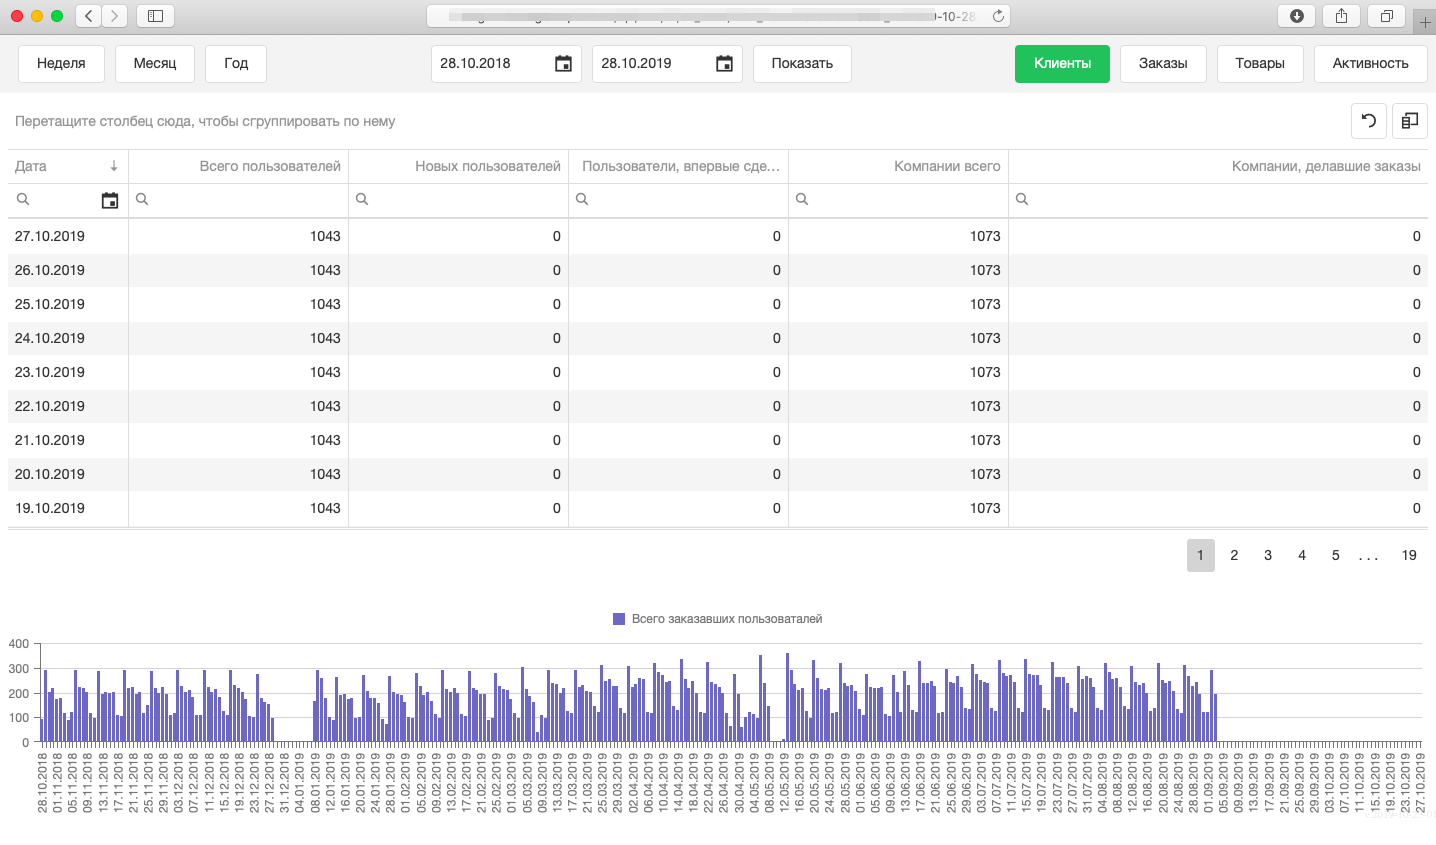Select the Месяц period button
Viewport: 1436px width, 845px height.
pos(155,64)
